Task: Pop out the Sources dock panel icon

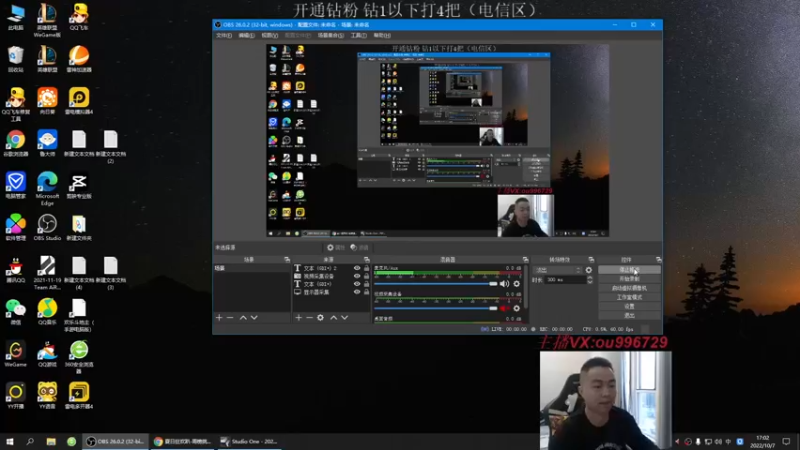Action: tap(366, 260)
